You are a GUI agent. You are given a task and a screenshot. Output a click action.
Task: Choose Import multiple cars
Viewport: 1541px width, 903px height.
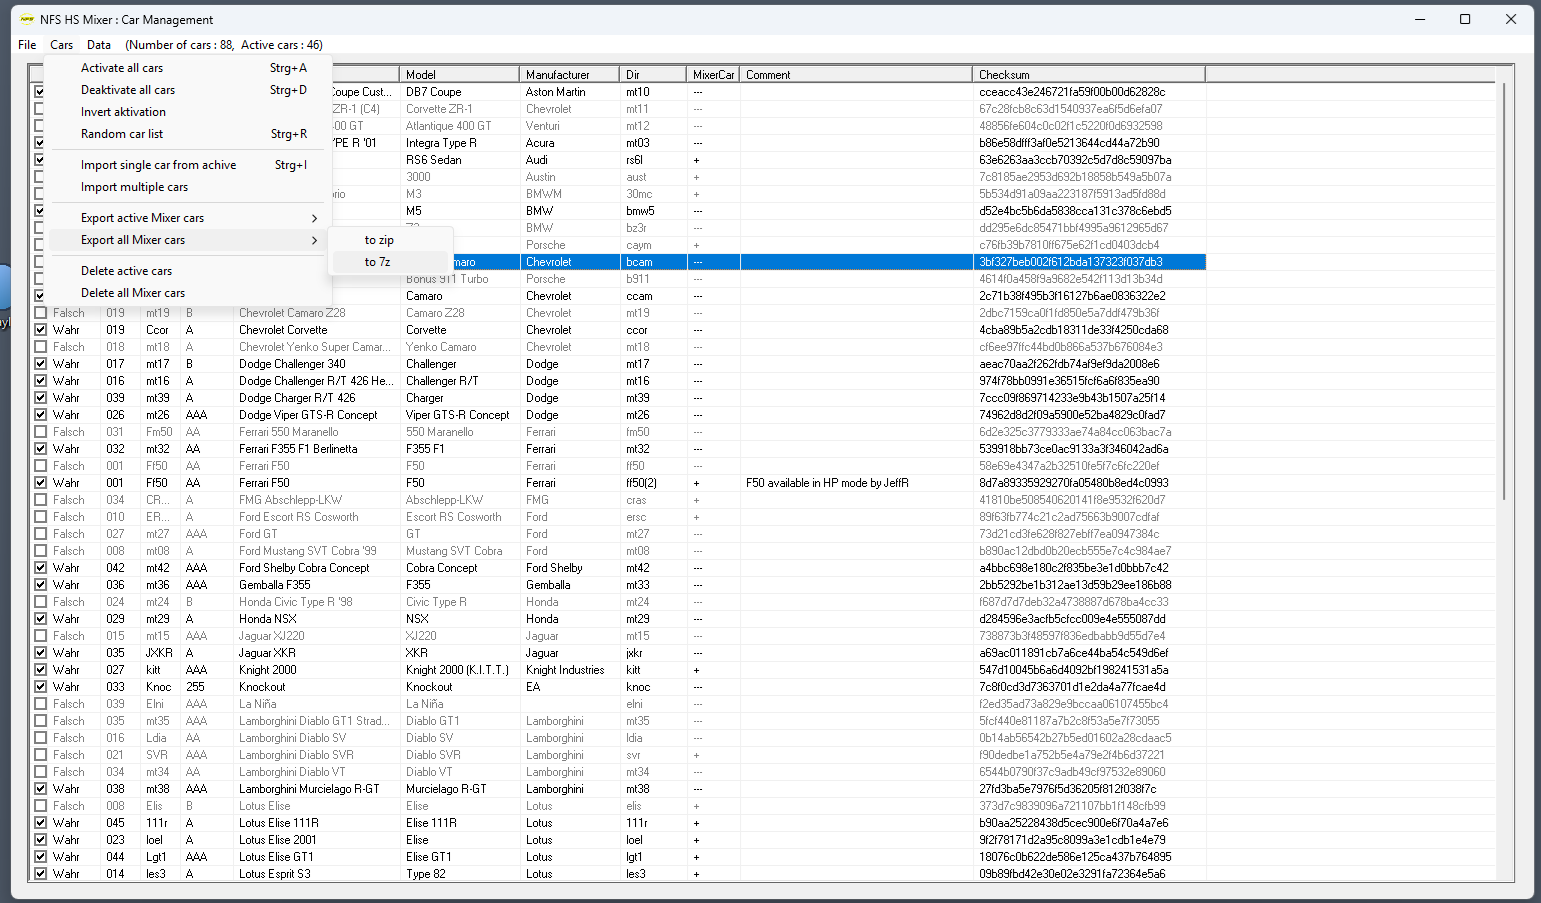tap(190, 187)
